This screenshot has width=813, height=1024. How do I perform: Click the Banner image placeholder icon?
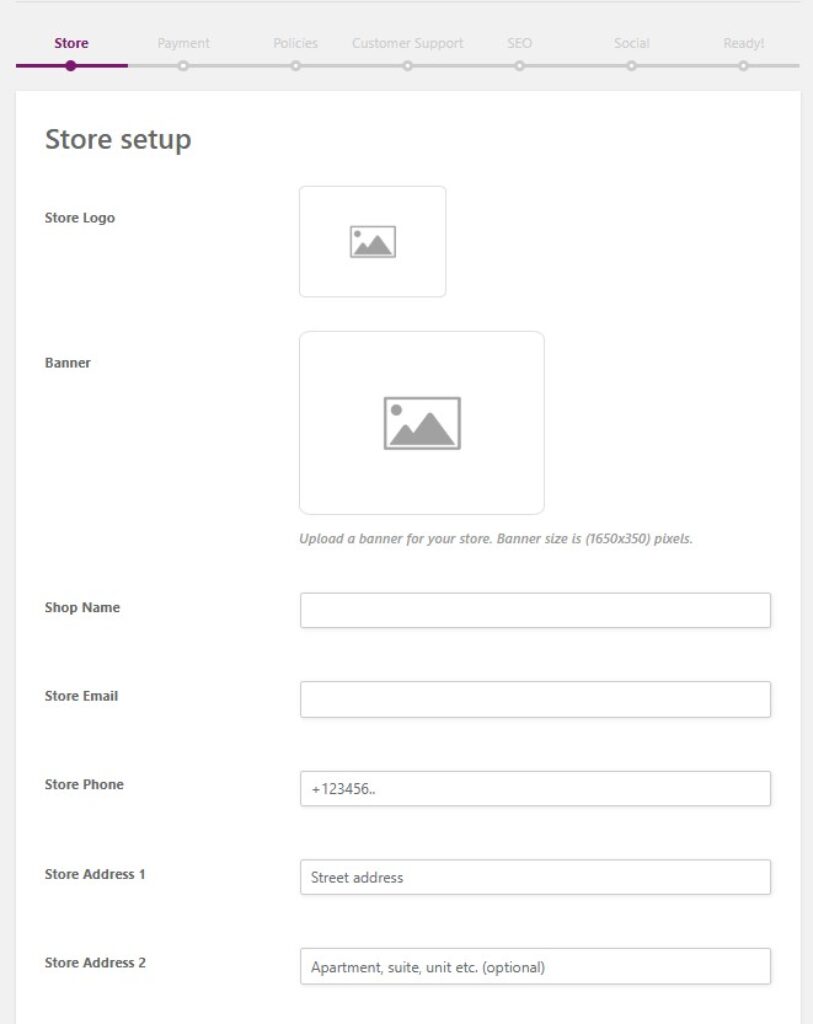(422, 423)
